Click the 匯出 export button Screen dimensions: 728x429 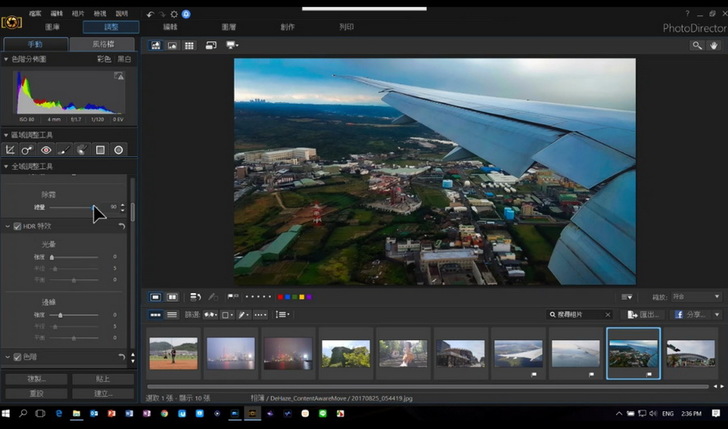pyautogui.click(x=641, y=314)
